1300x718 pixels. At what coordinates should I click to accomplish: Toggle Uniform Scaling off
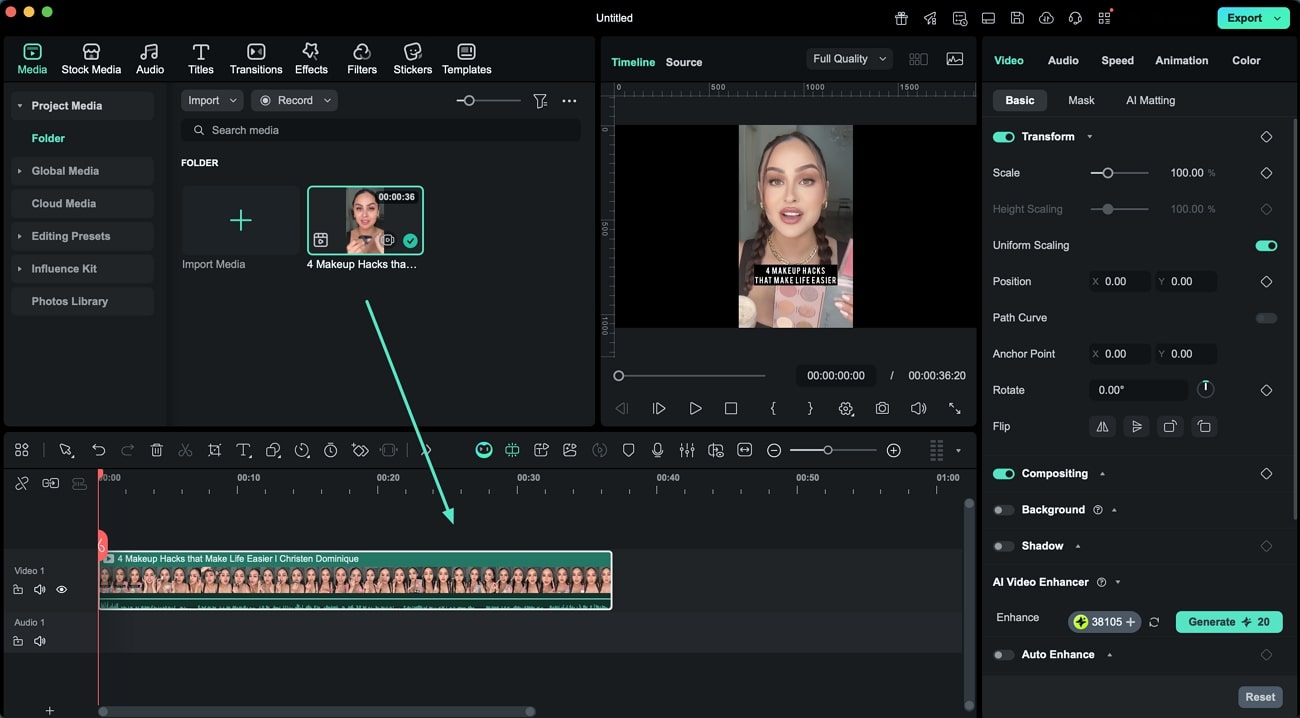(1266, 245)
